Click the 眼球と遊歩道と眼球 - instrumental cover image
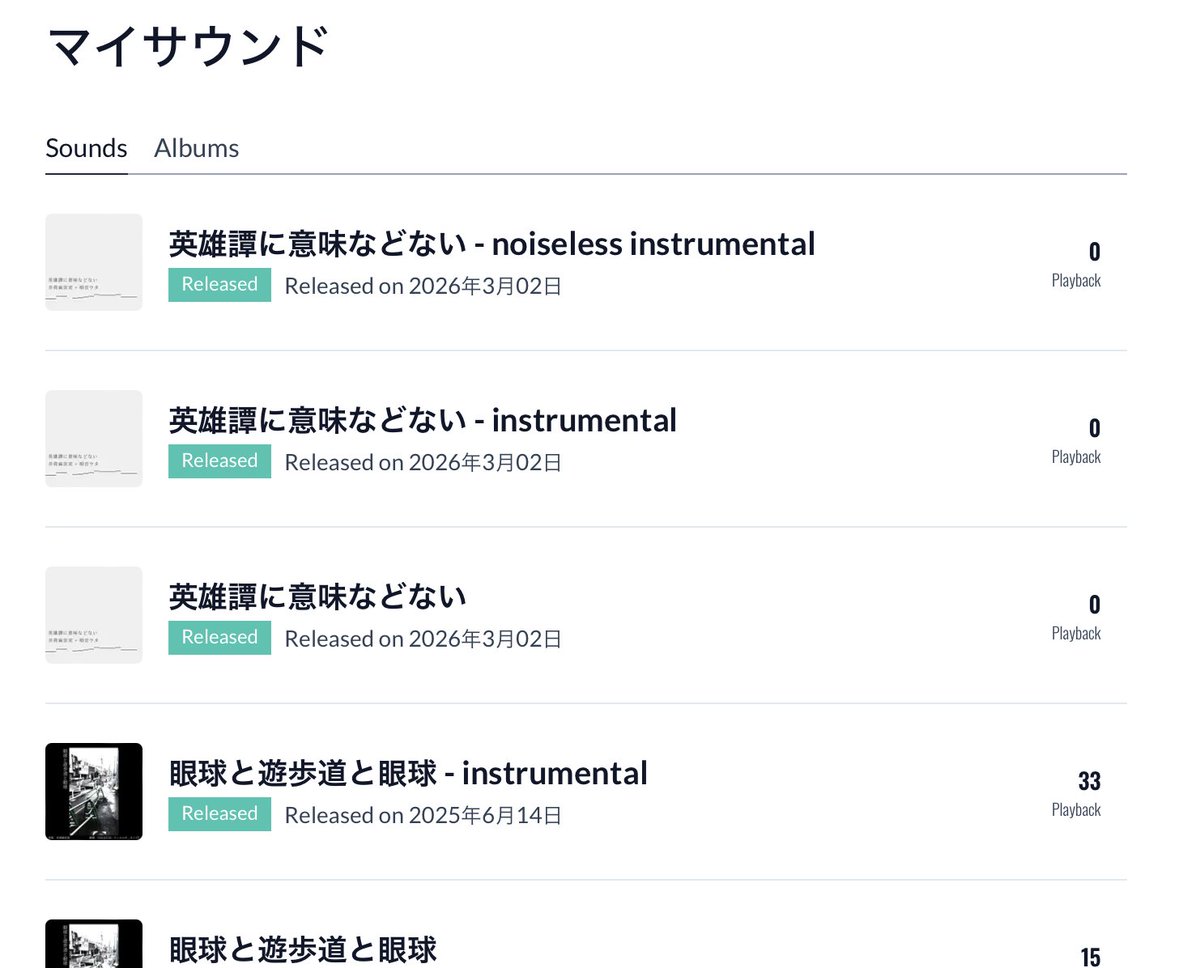This screenshot has height=968, width=1200. (x=94, y=791)
